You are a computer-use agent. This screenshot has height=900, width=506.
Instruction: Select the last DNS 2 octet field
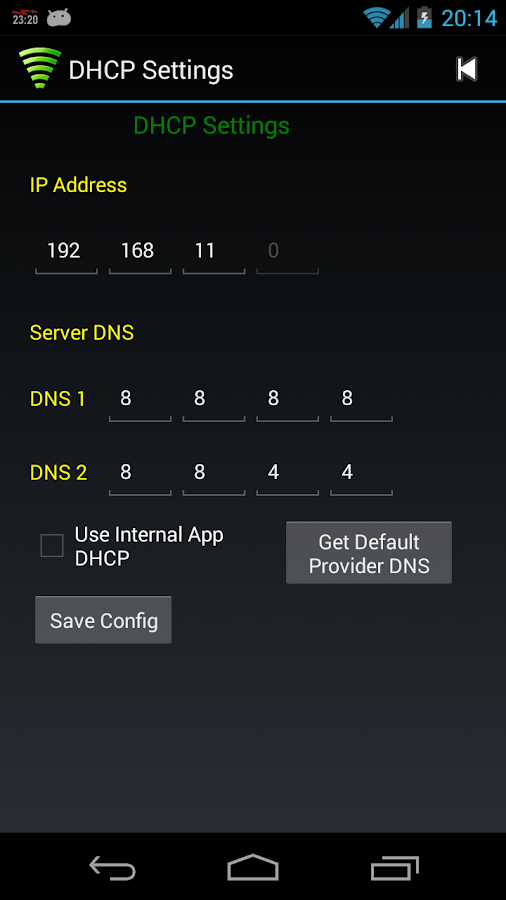tap(361, 474)
